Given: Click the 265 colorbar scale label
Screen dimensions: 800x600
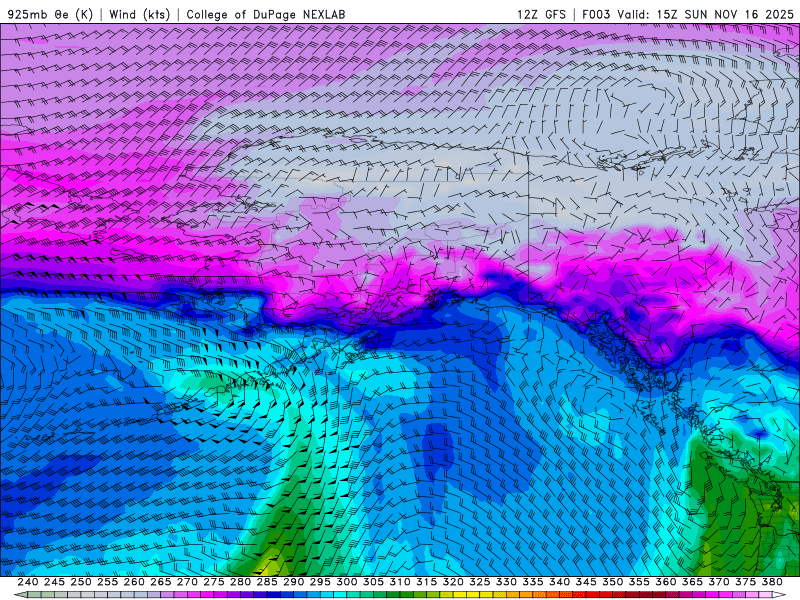Looking at the screenshot, I should pyautogui.click(x=160, y=582).
